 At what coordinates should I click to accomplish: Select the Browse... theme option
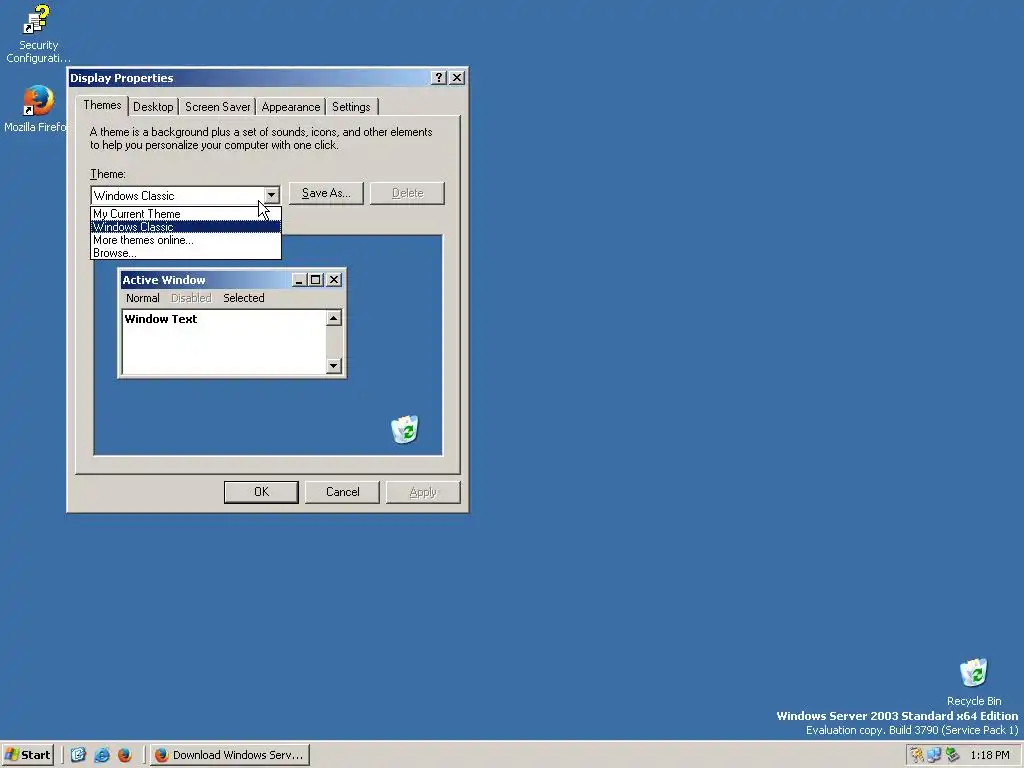tap(185, 253)
